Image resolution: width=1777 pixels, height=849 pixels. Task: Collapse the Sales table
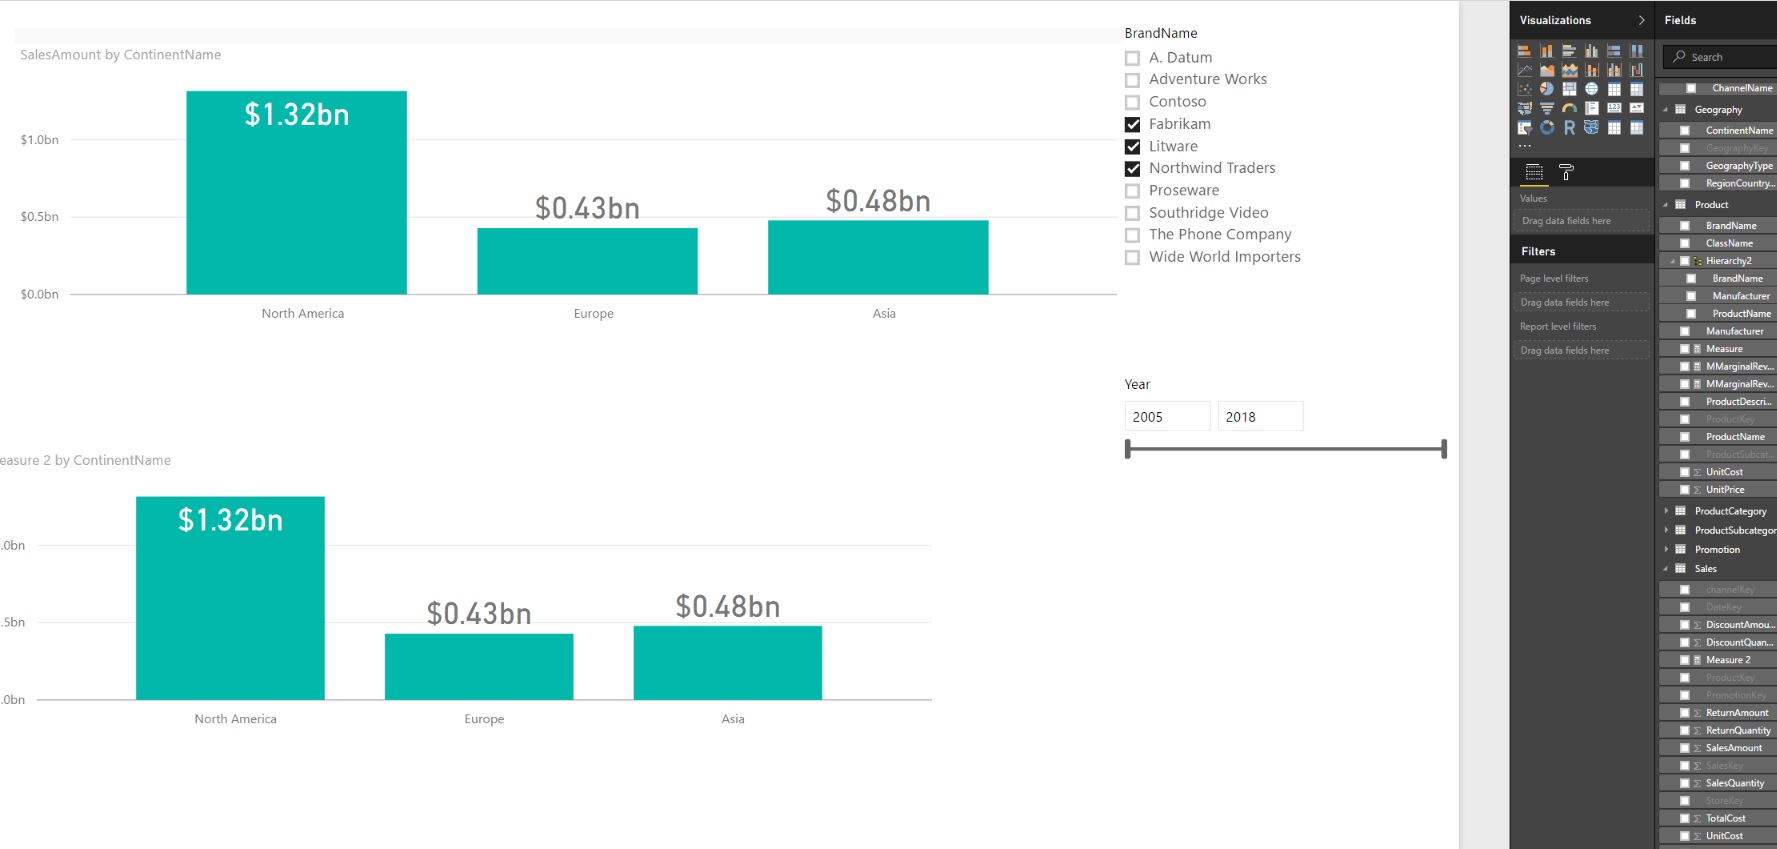tap(1666, 569)
